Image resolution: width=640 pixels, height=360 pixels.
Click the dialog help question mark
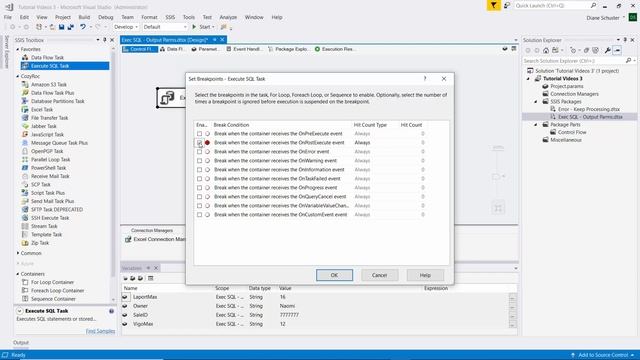(425, 78)
